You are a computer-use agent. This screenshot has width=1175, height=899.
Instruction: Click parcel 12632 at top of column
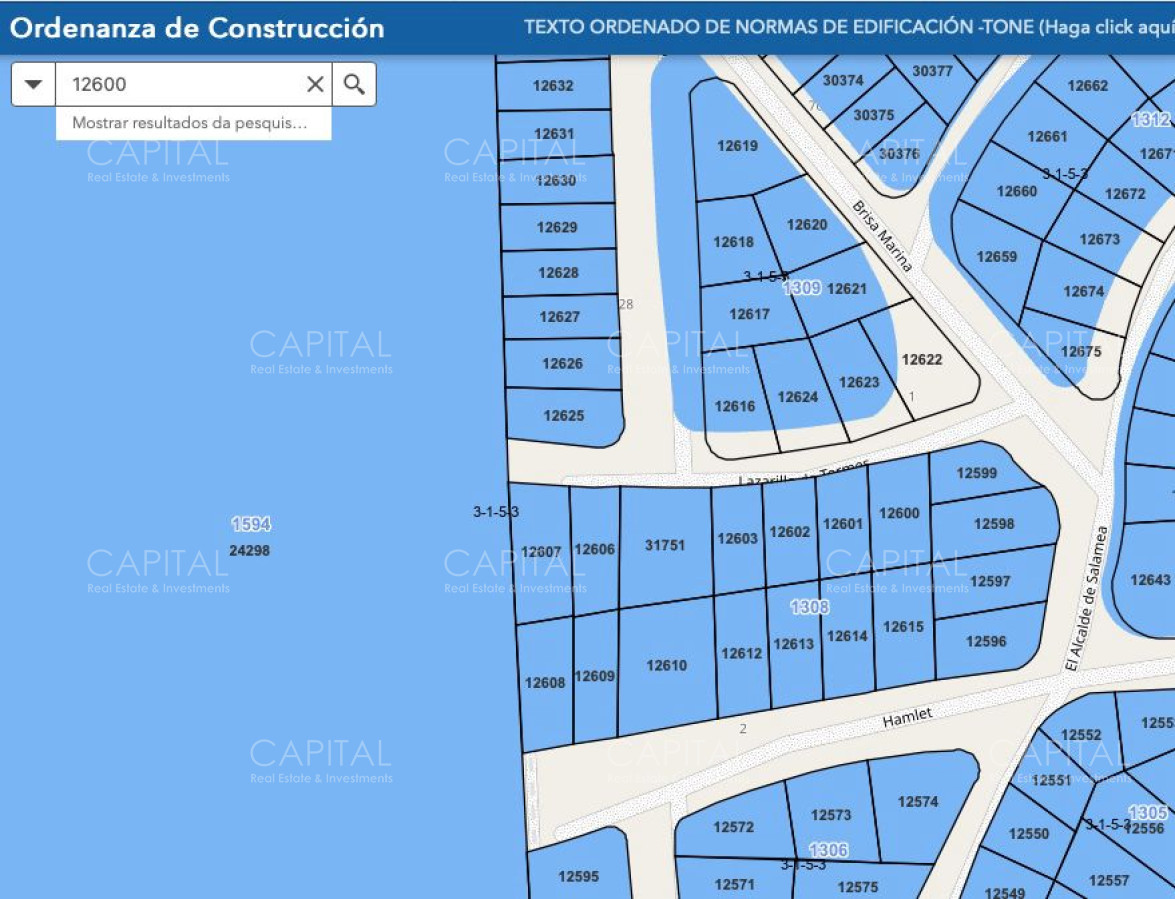pos(553,86)
